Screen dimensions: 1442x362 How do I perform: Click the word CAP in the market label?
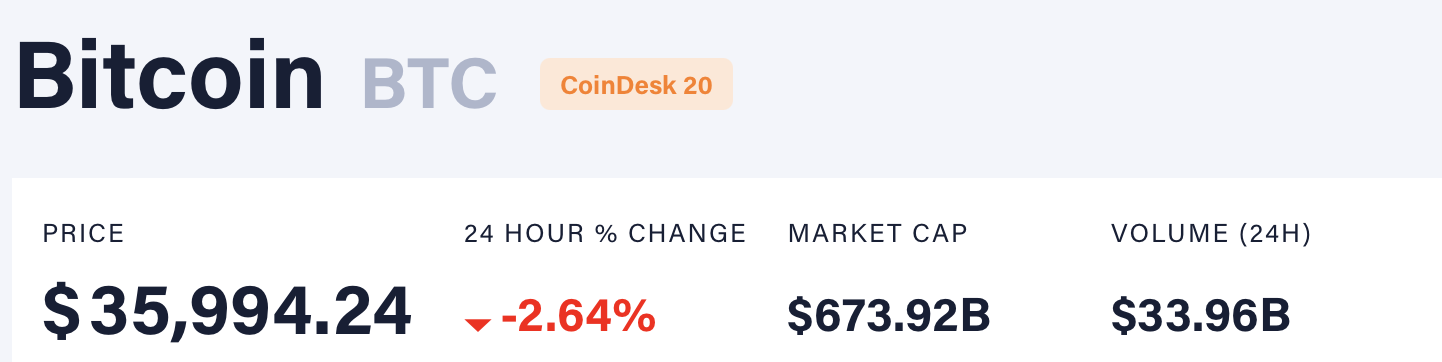[x=938, y=234]
